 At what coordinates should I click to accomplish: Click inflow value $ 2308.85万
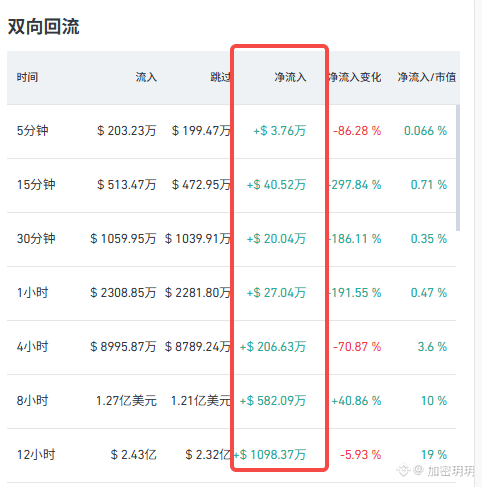pos(123,292)
